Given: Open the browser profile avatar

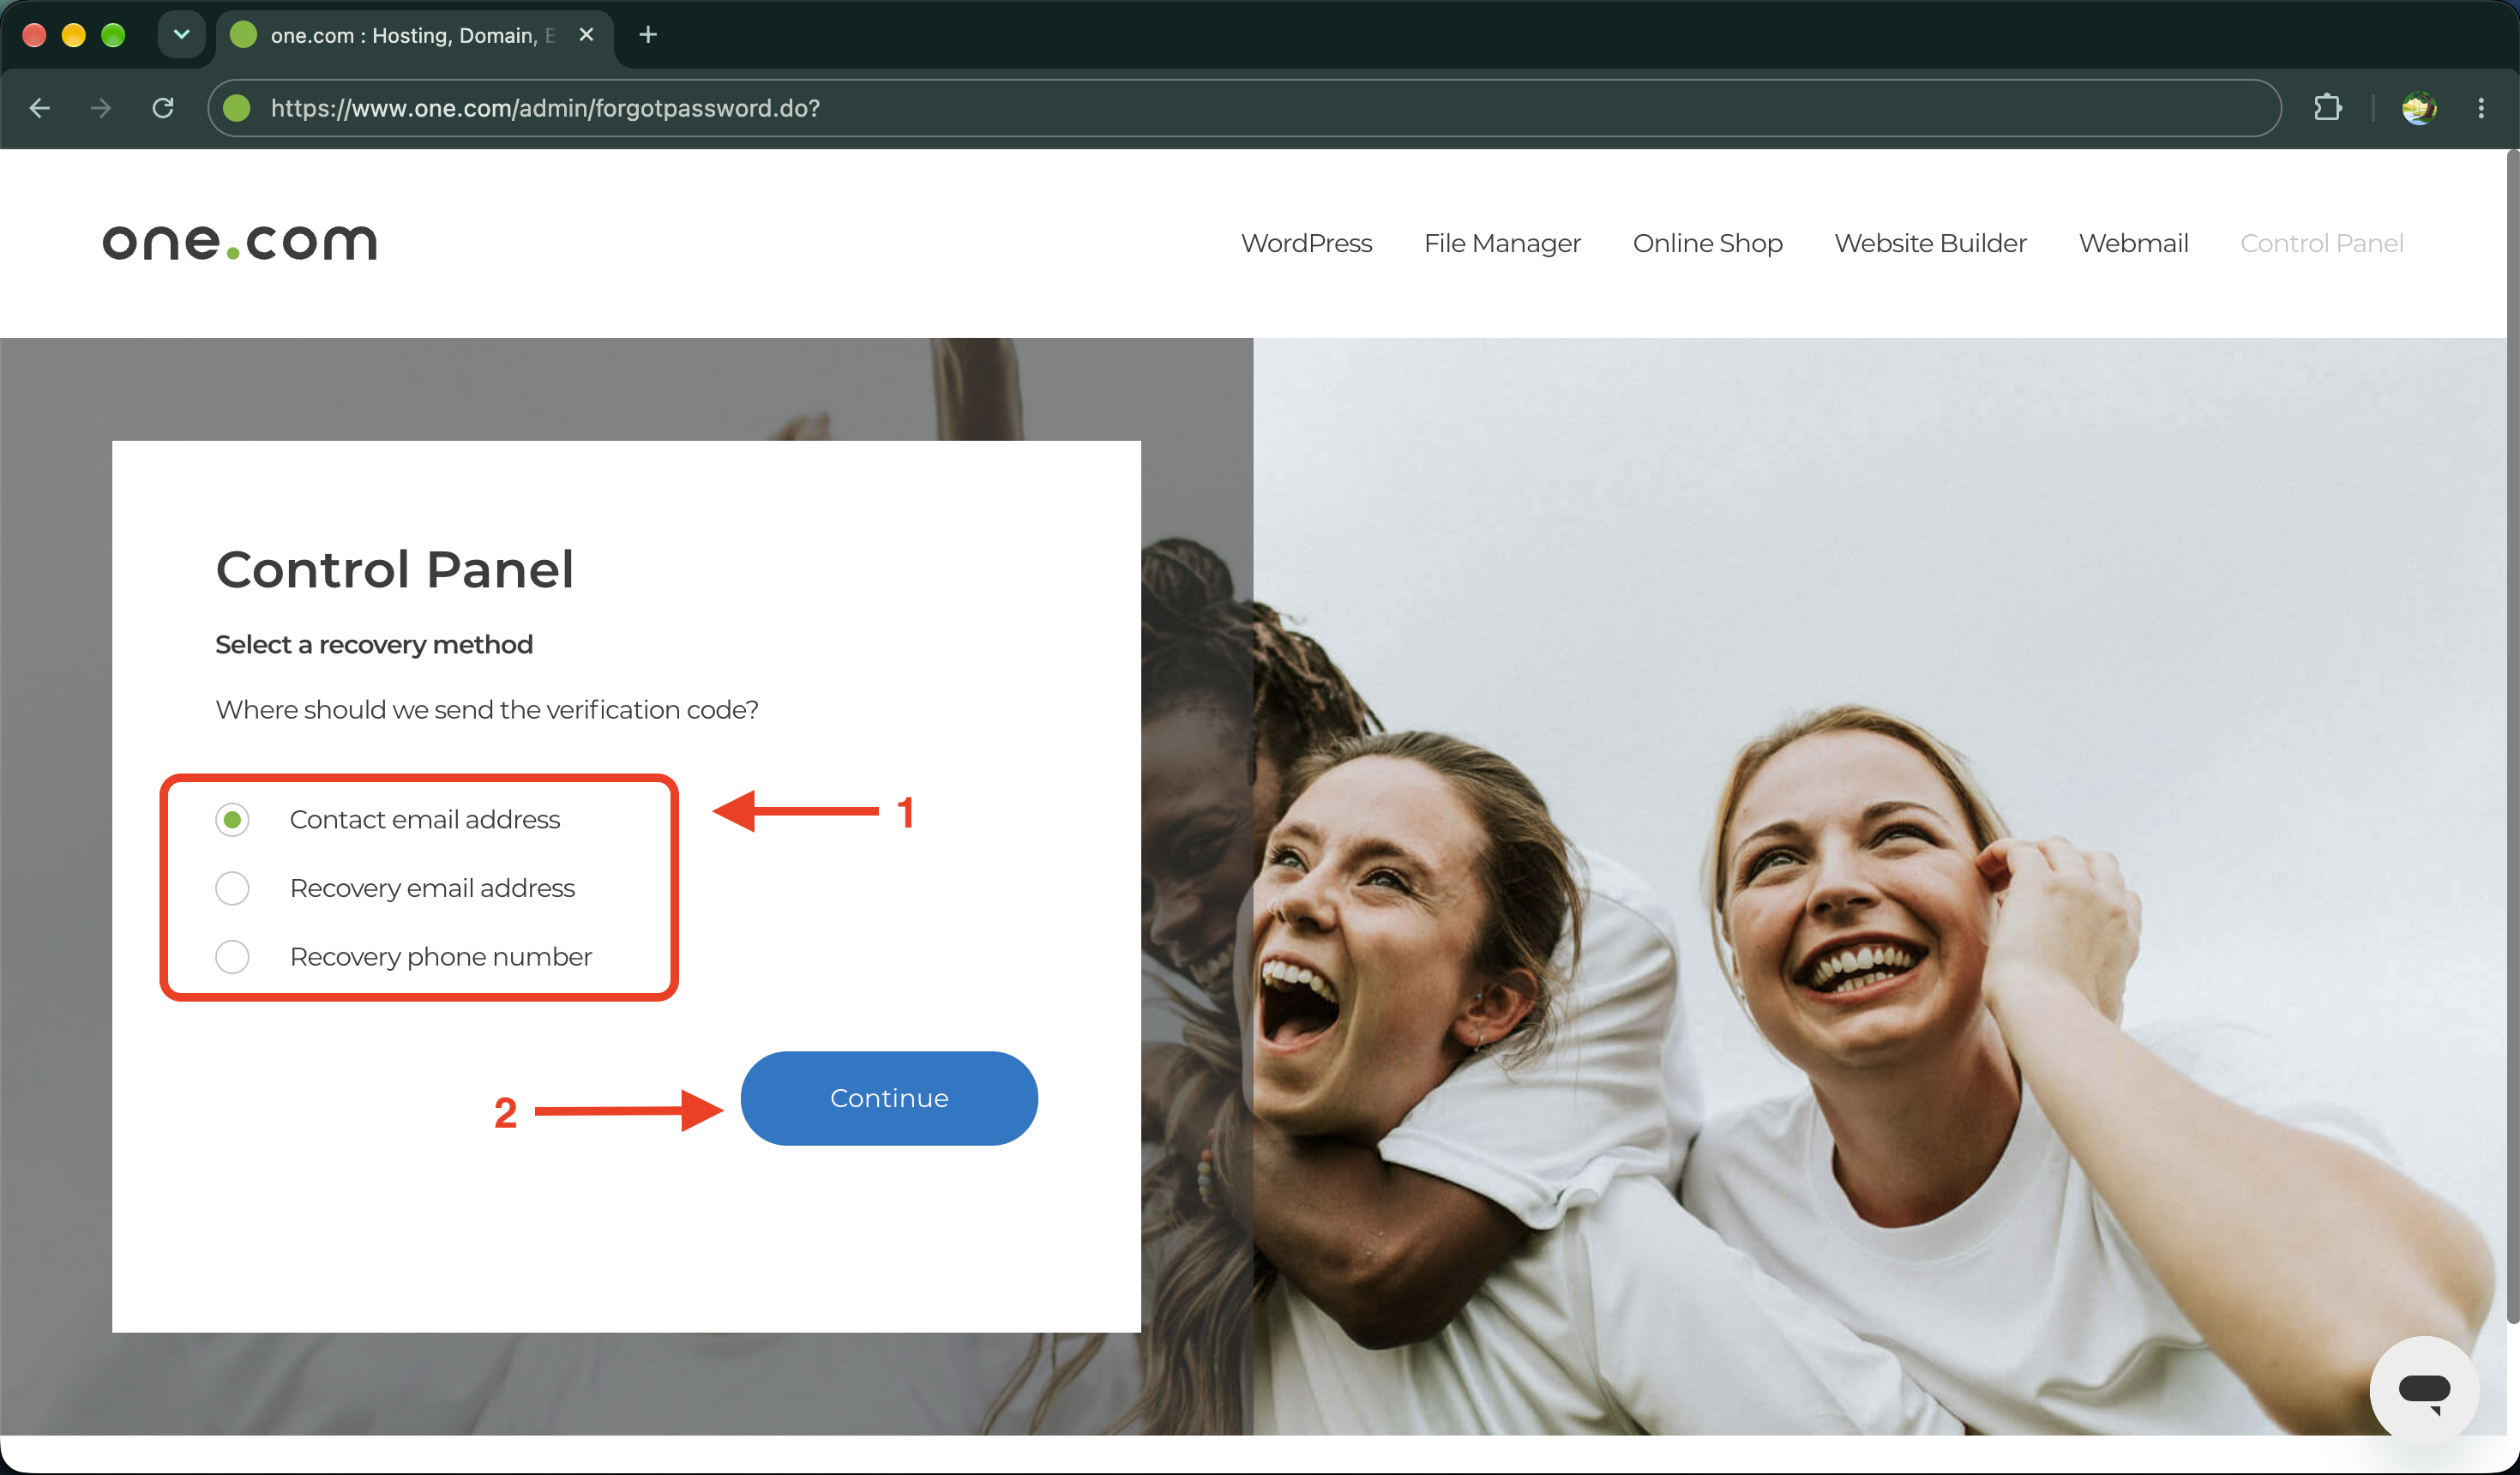Looking at the screenshot, I should point(2419,108).
